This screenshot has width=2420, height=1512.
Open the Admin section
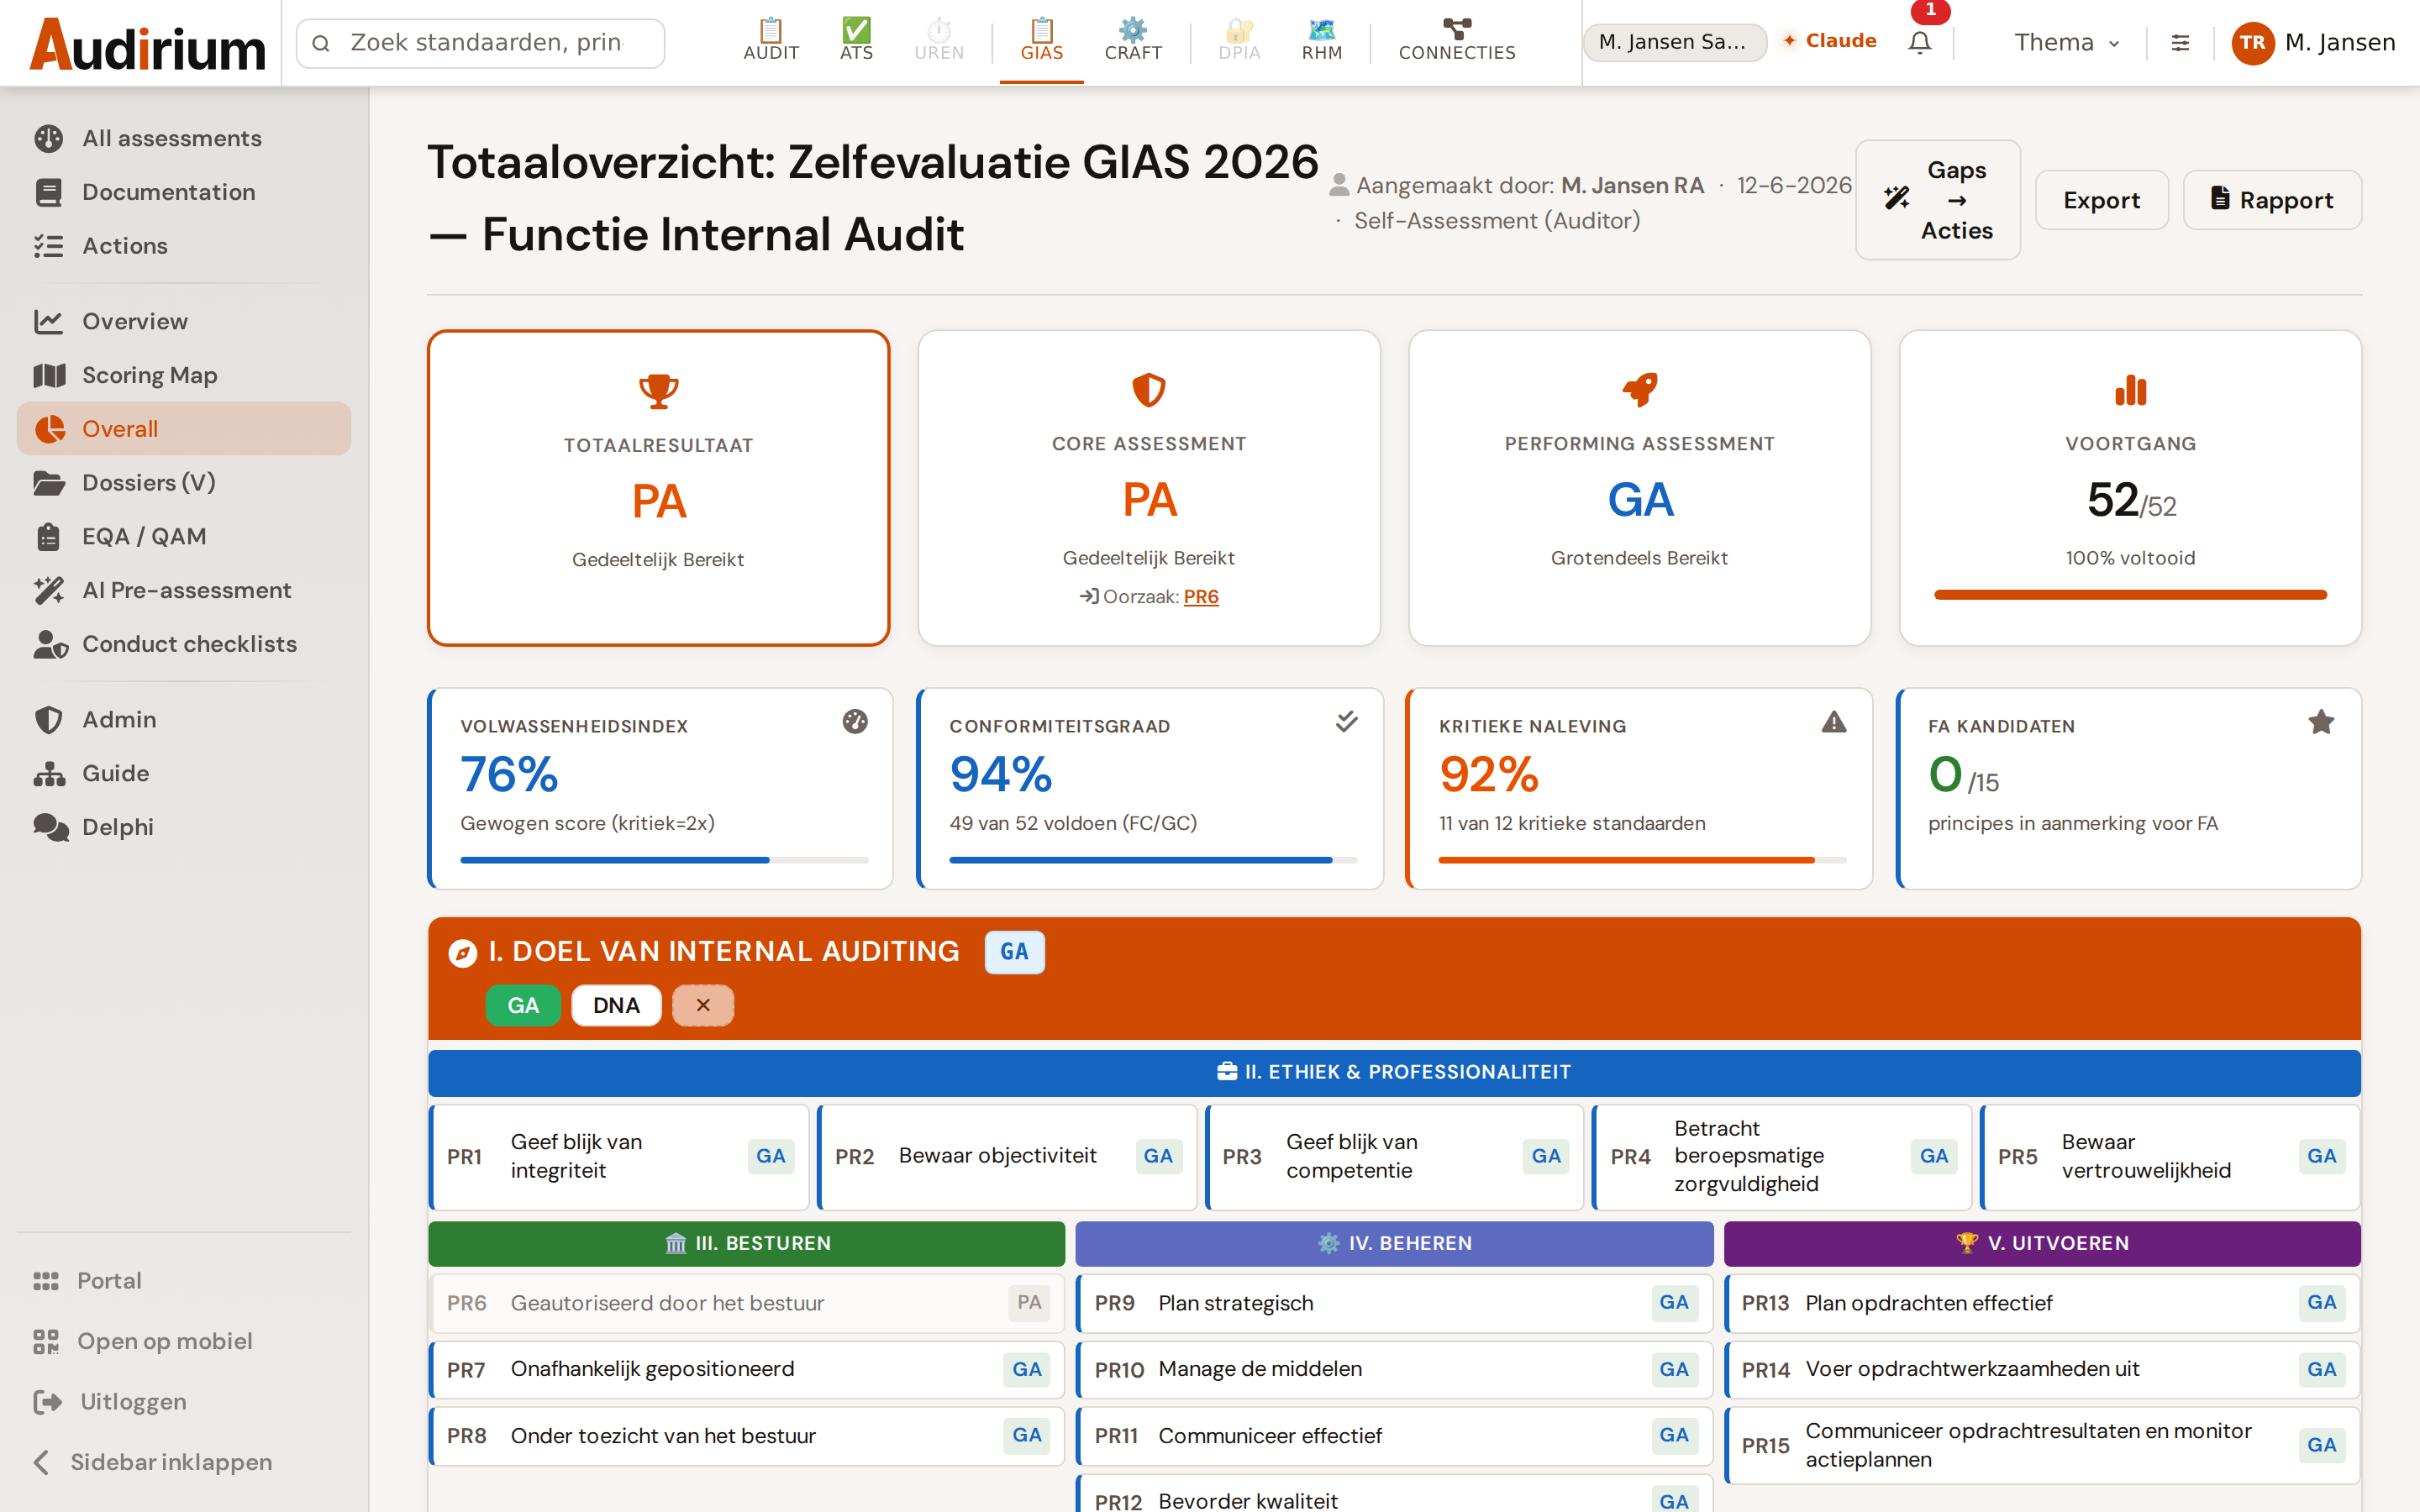pos(184,720)
